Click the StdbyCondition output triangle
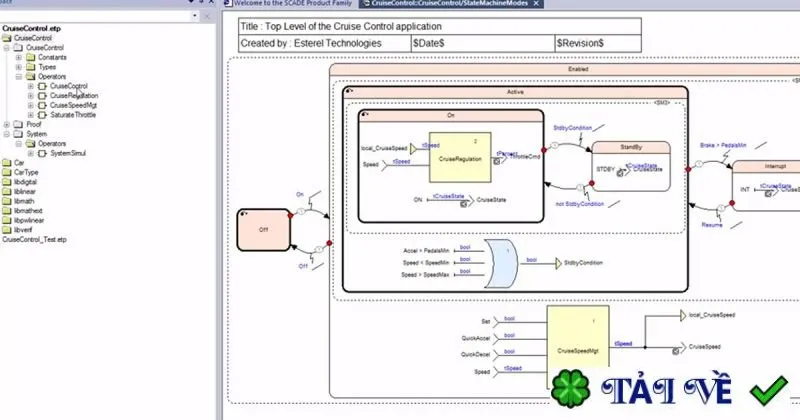Screen dimensions: 800x420 [x=558, y=263]
